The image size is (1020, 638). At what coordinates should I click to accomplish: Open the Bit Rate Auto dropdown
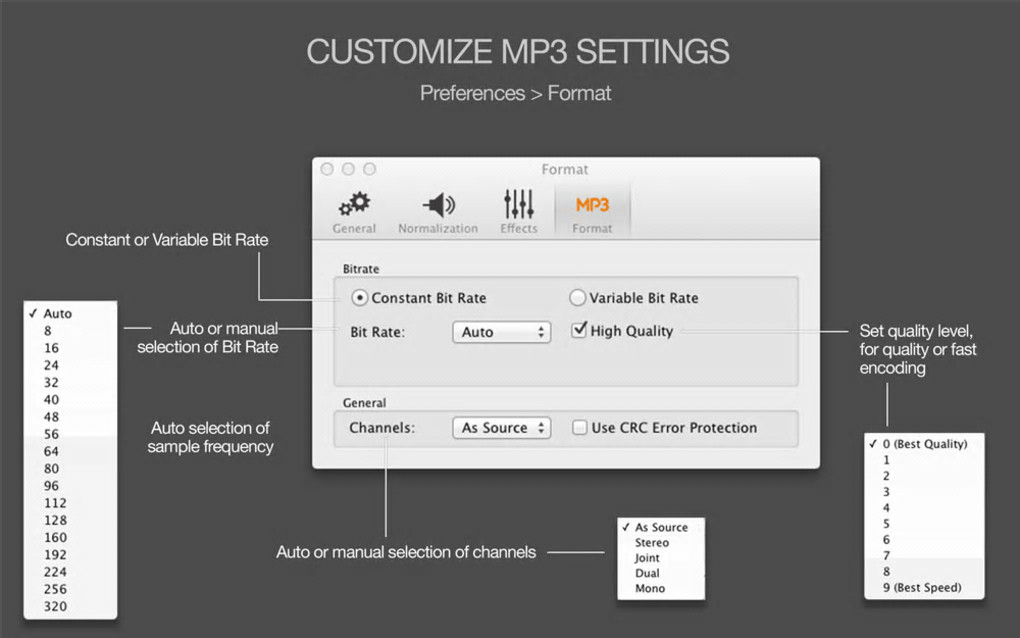click(x=502, y=332)
